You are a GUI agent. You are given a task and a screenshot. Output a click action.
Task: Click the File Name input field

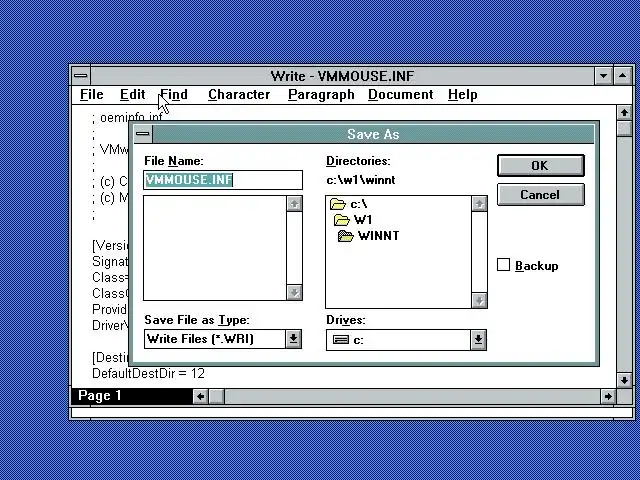(x=223, y=180)
